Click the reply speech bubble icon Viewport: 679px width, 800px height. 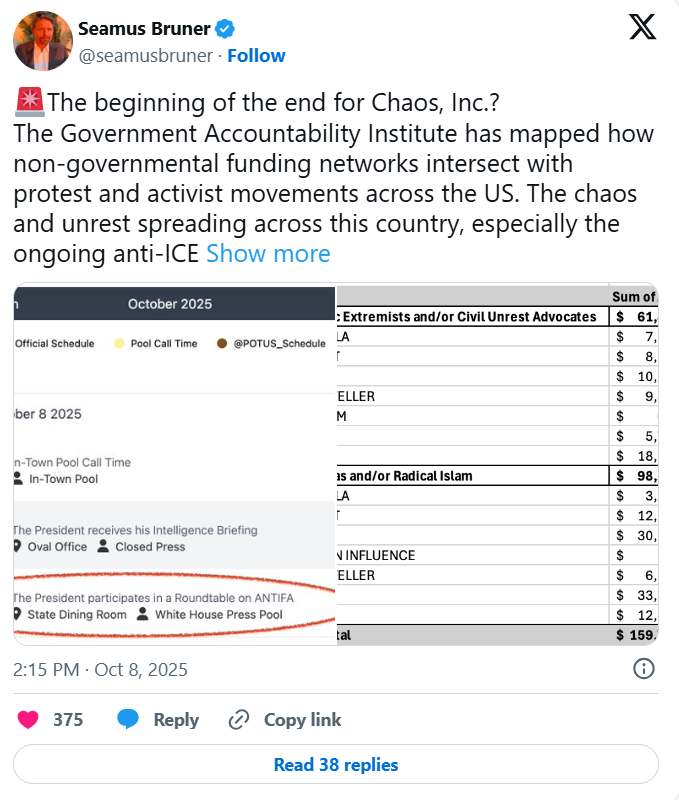tap(127, 719)
